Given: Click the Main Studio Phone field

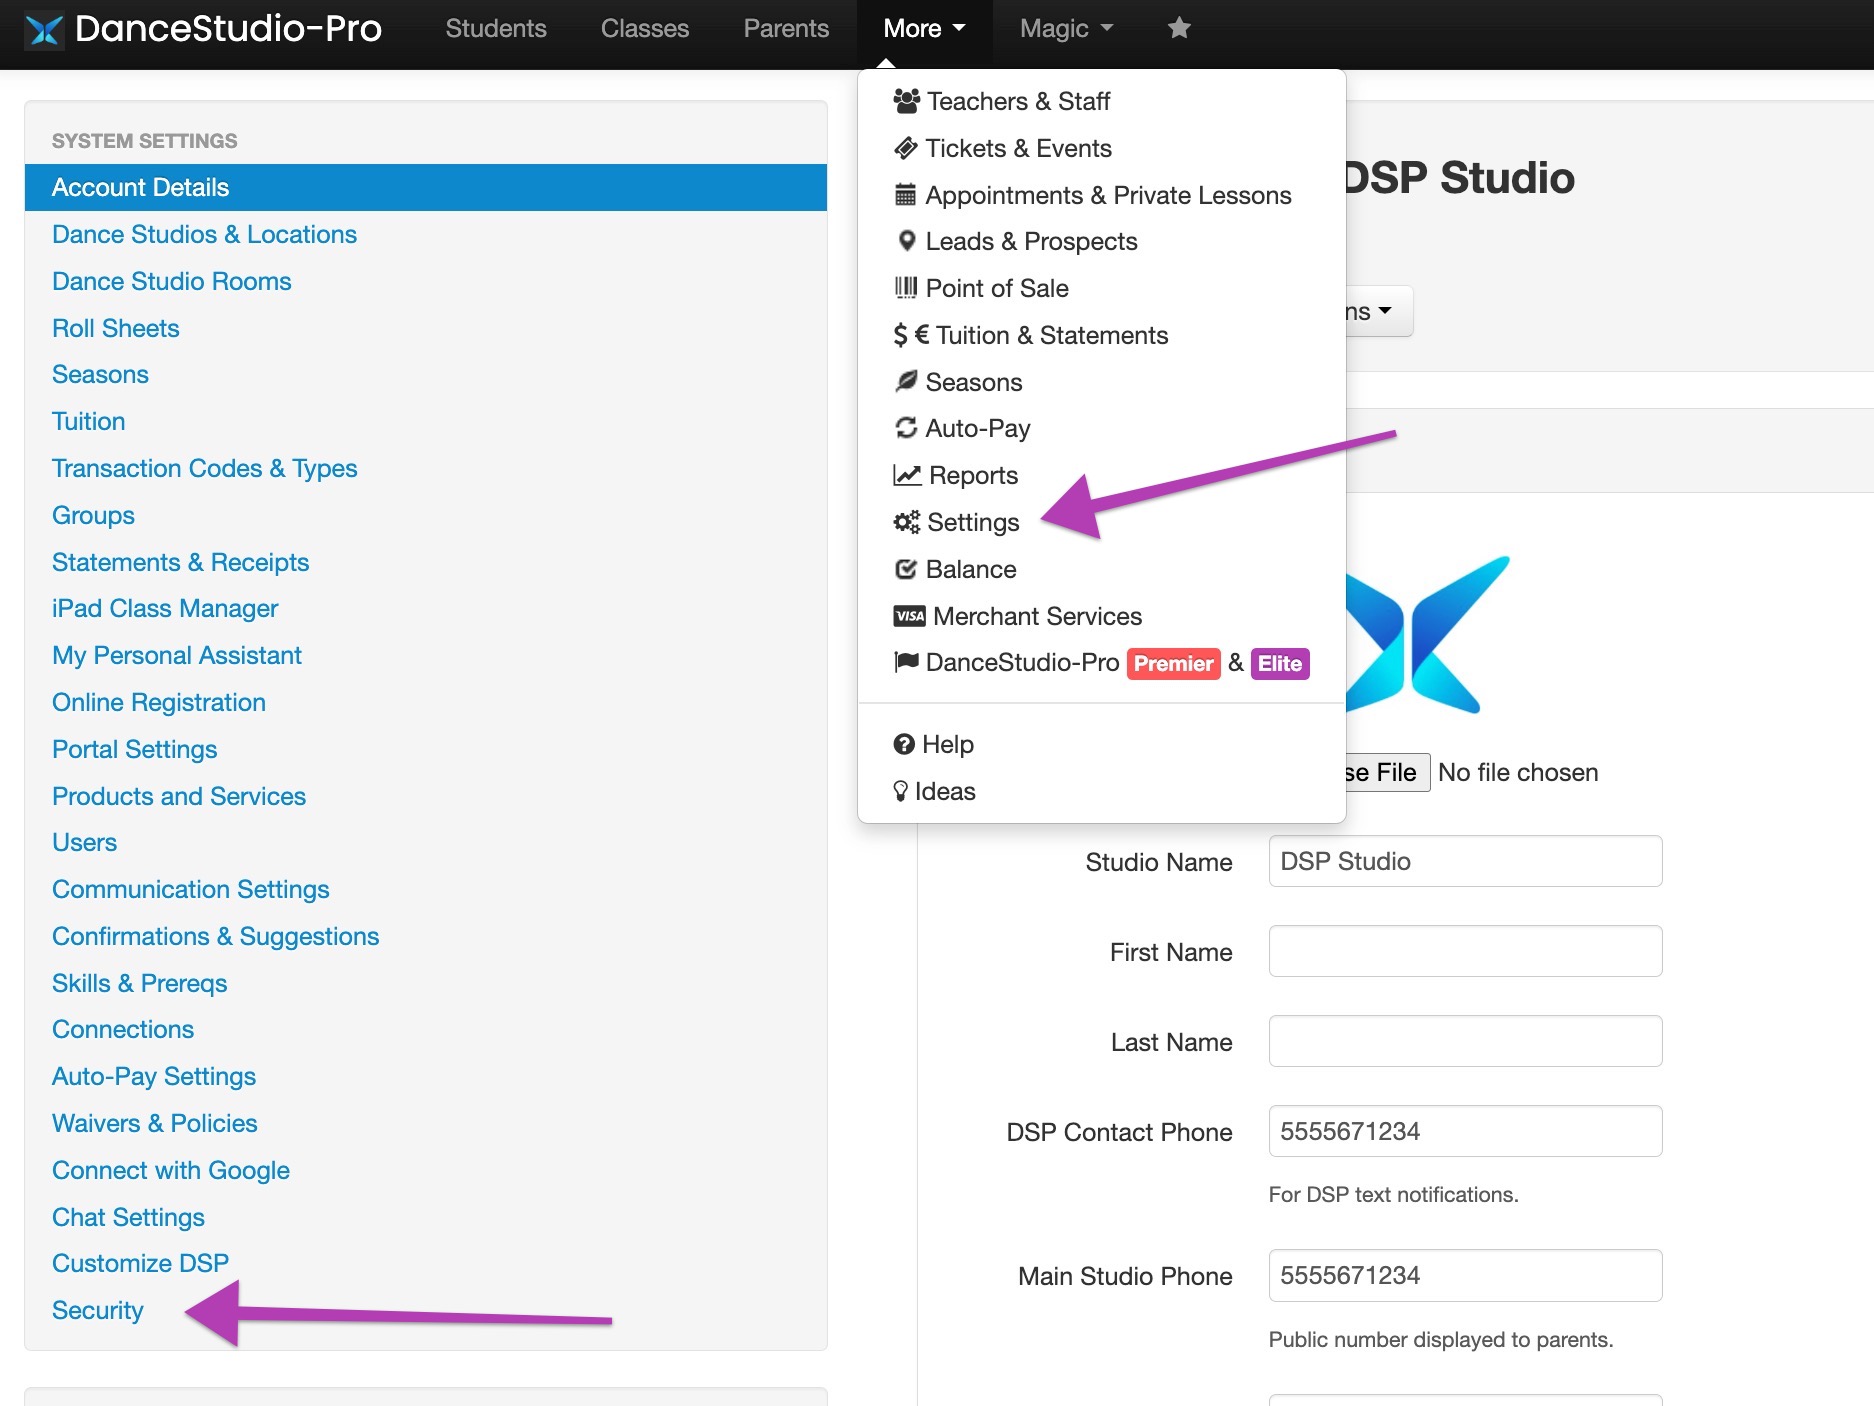Looking at the screenshot, I should coord(1465,1275).
